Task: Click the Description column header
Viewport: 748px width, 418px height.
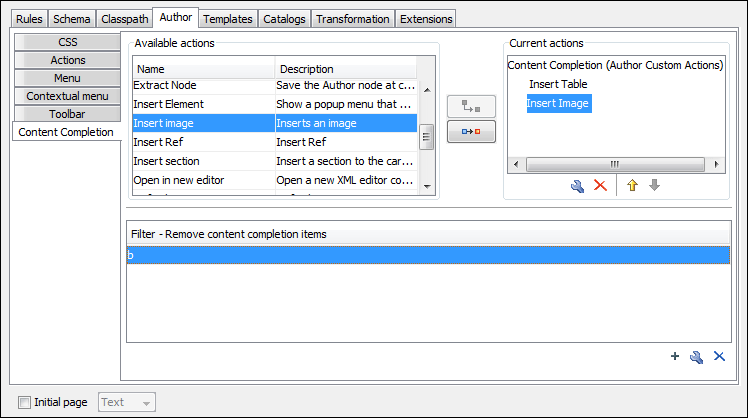Action: [307, 69]
